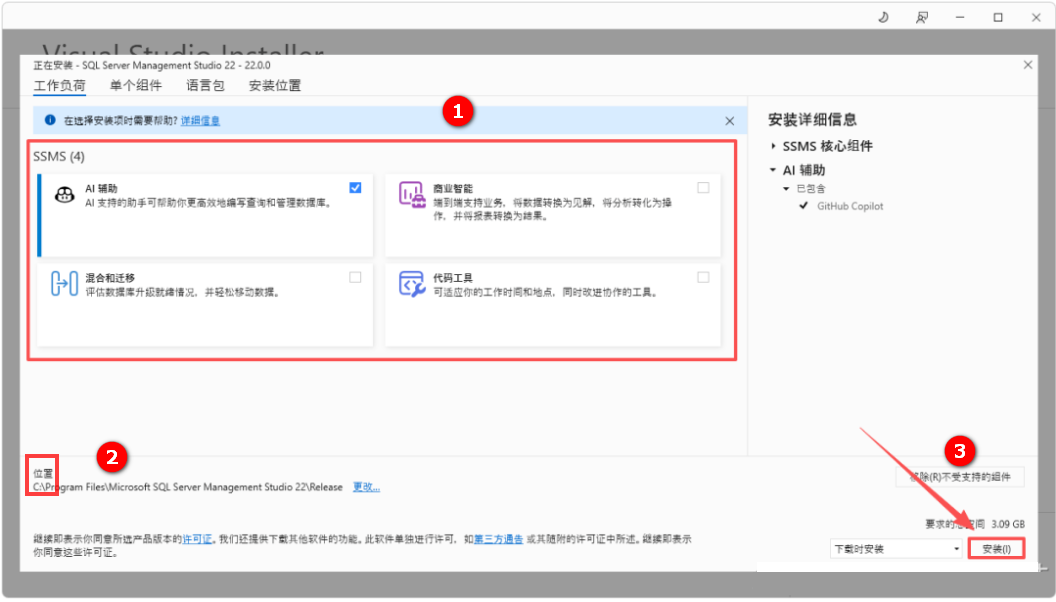Click the 3.09 GB space value
The width and height of the screenshot is (1056, 602).
[1008, 524]
